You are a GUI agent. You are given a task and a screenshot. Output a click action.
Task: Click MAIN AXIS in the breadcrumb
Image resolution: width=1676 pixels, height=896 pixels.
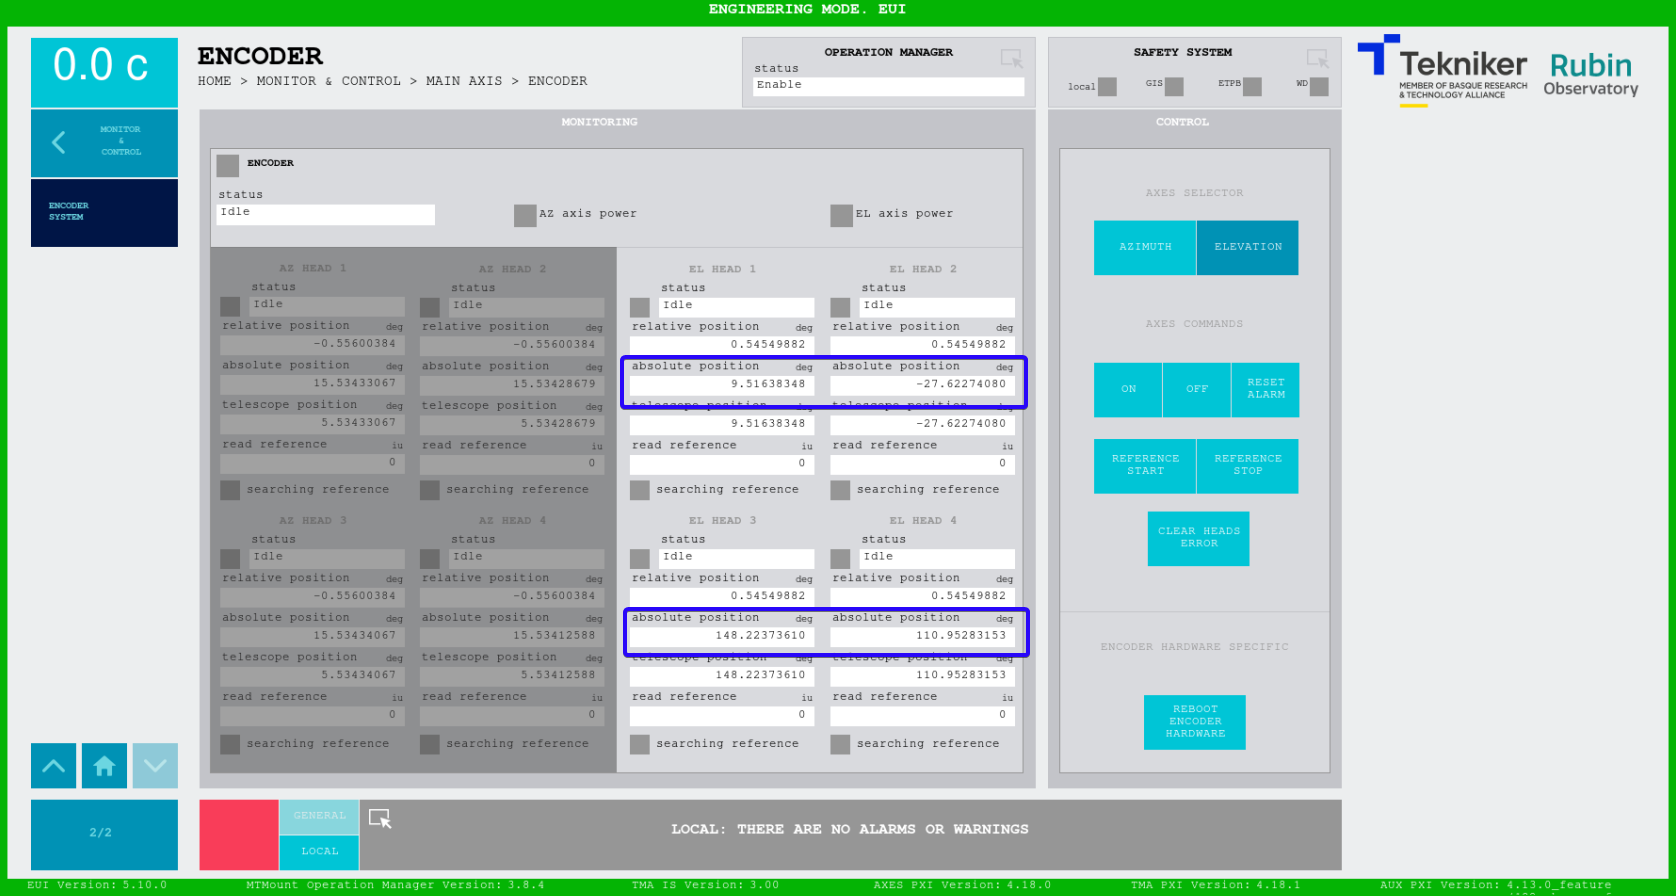point(464,81)
